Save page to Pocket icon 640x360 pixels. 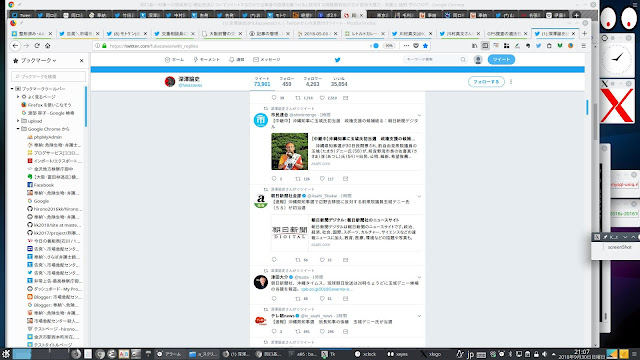pyautogui.click(x=416, y=46)
